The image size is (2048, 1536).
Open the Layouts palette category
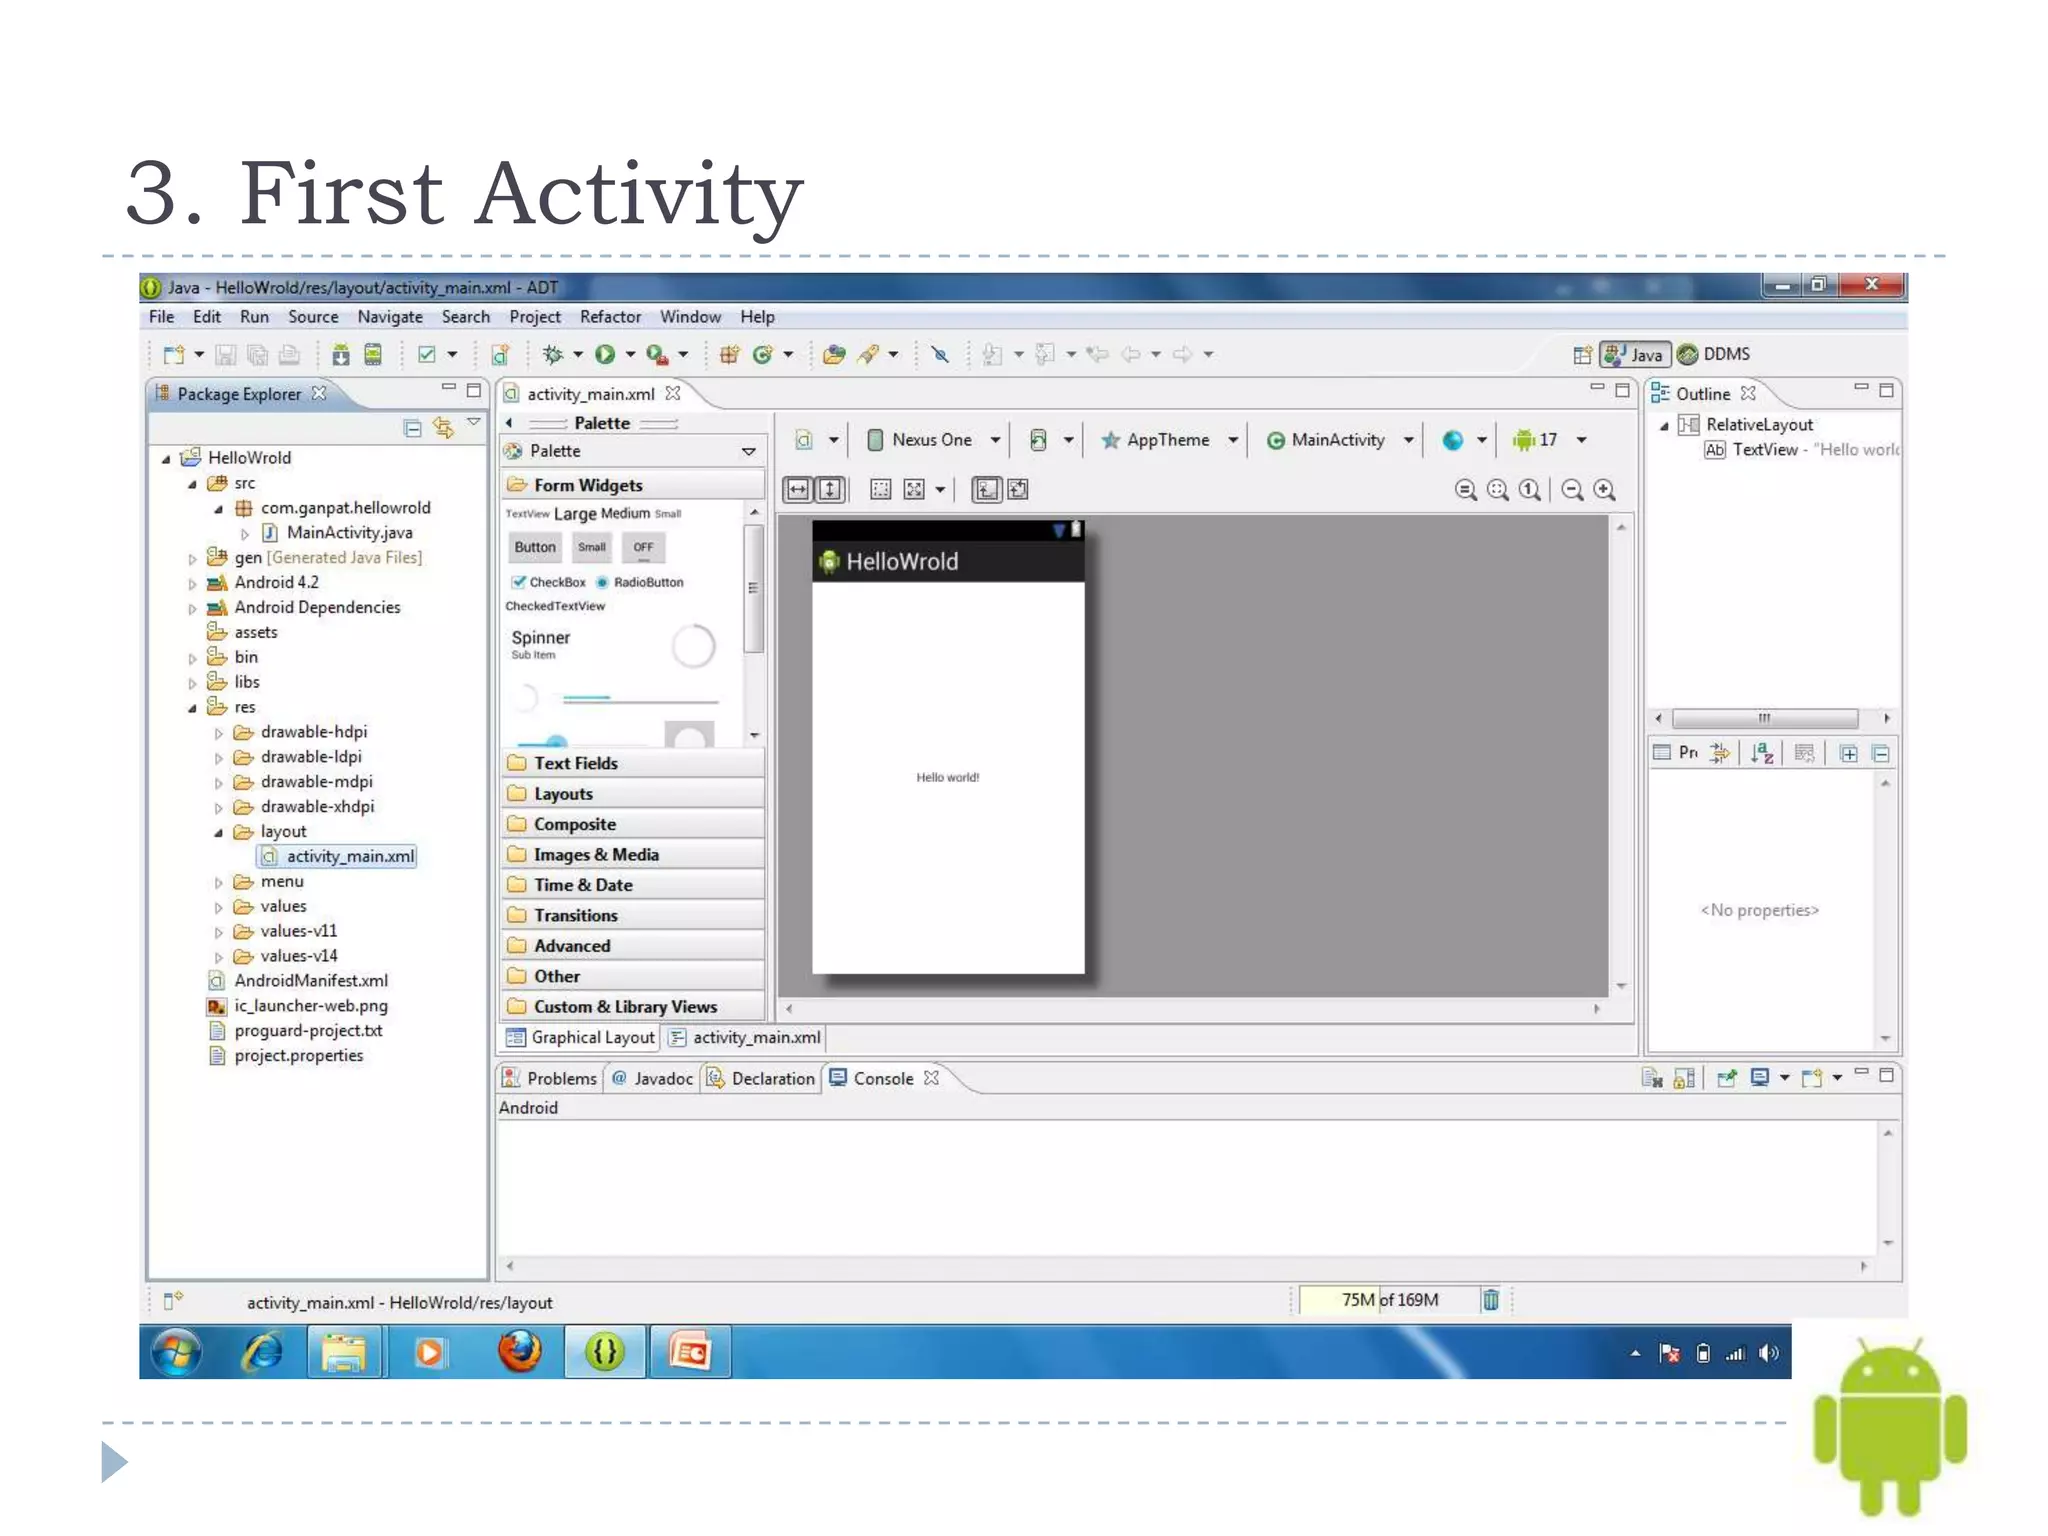pyautogui.click(x=633, y=794)
